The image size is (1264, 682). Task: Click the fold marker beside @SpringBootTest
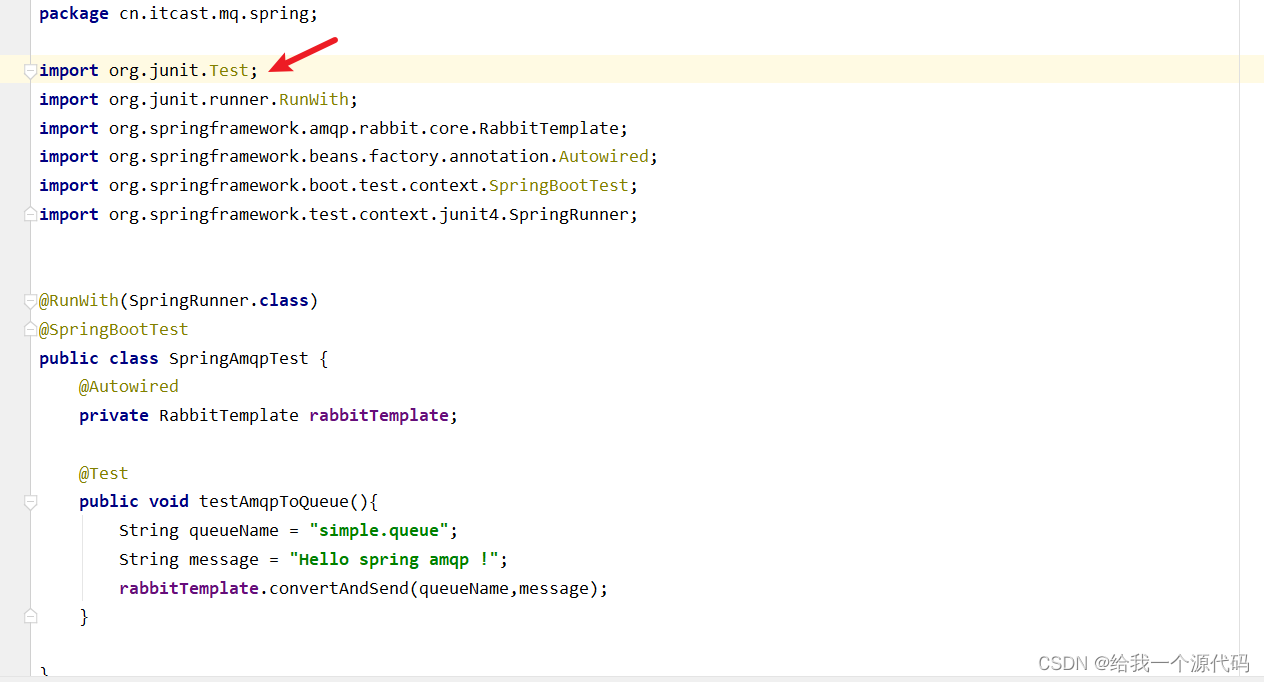30,329
